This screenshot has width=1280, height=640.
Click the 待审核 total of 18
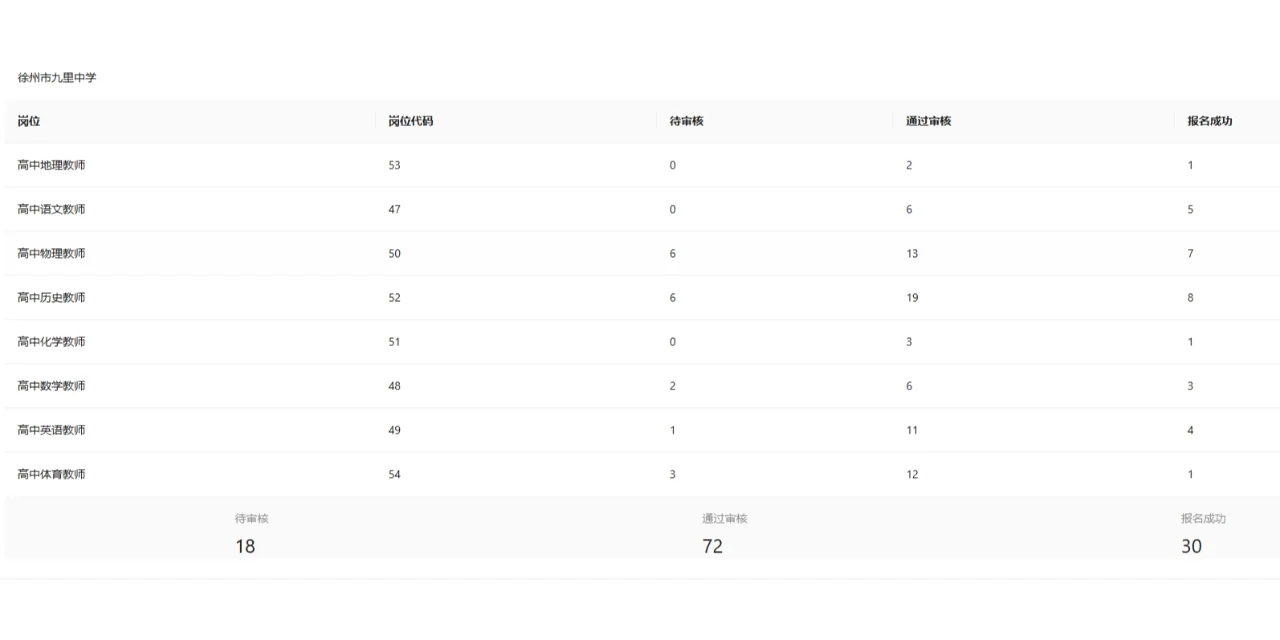coord(245,546)
